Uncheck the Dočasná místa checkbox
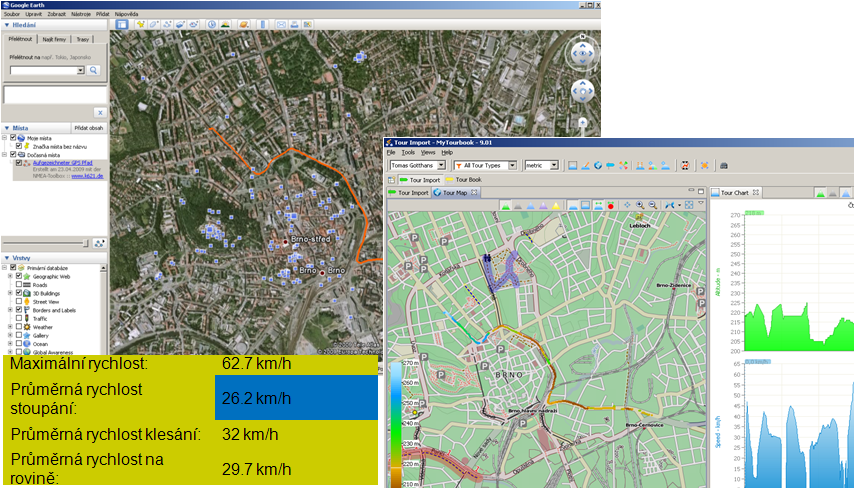 point(14,155)
